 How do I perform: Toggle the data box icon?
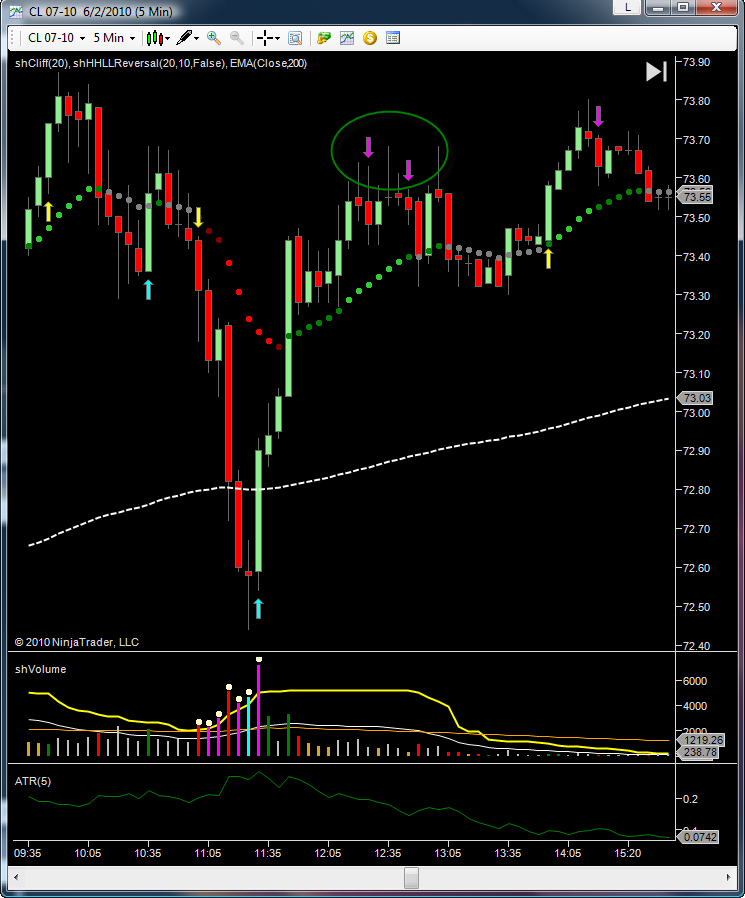[x=295, y=38]
